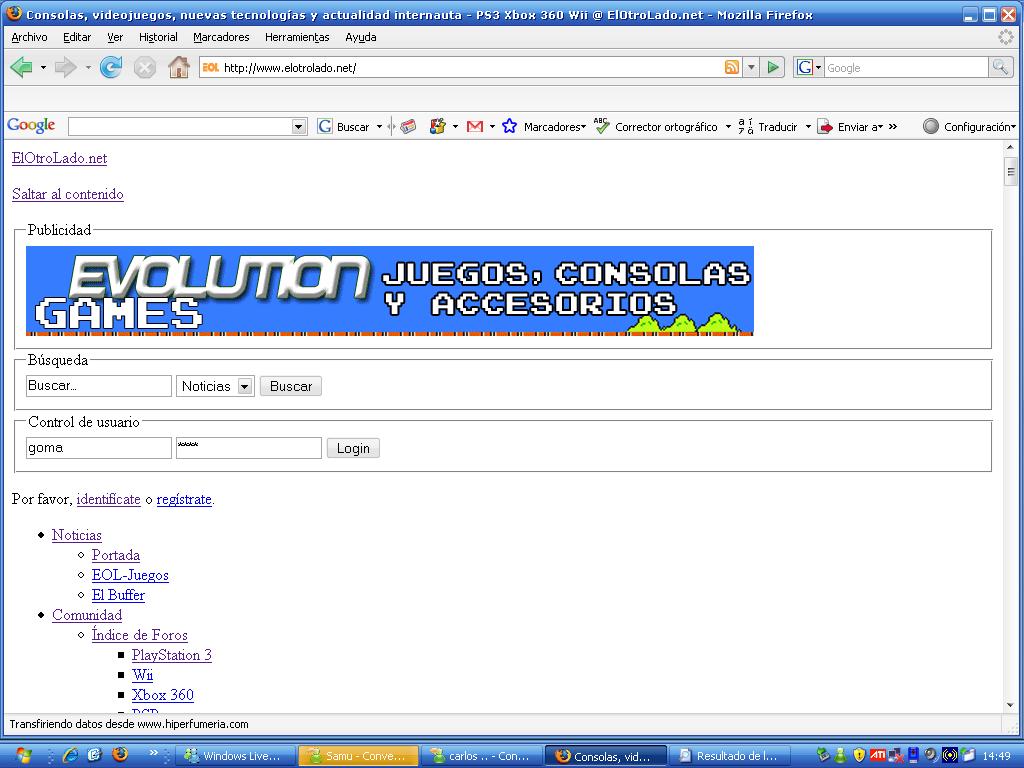Open the EOL-Juegos link

point(130,575)
